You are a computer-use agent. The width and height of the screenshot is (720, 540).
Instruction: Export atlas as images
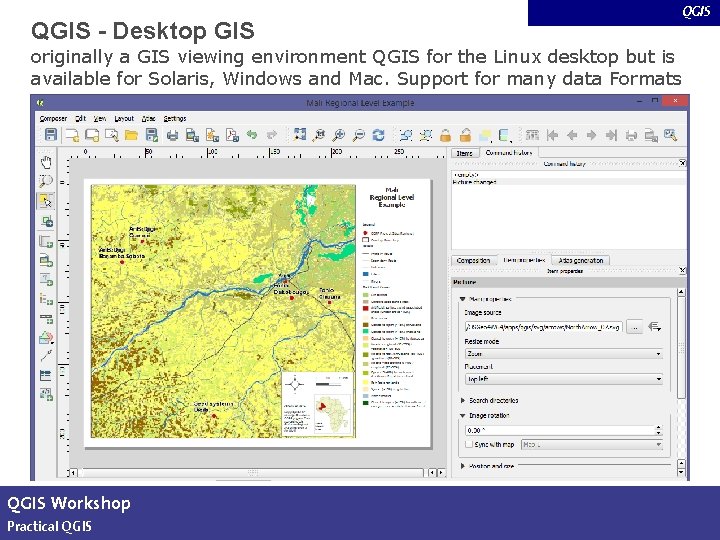651,135
